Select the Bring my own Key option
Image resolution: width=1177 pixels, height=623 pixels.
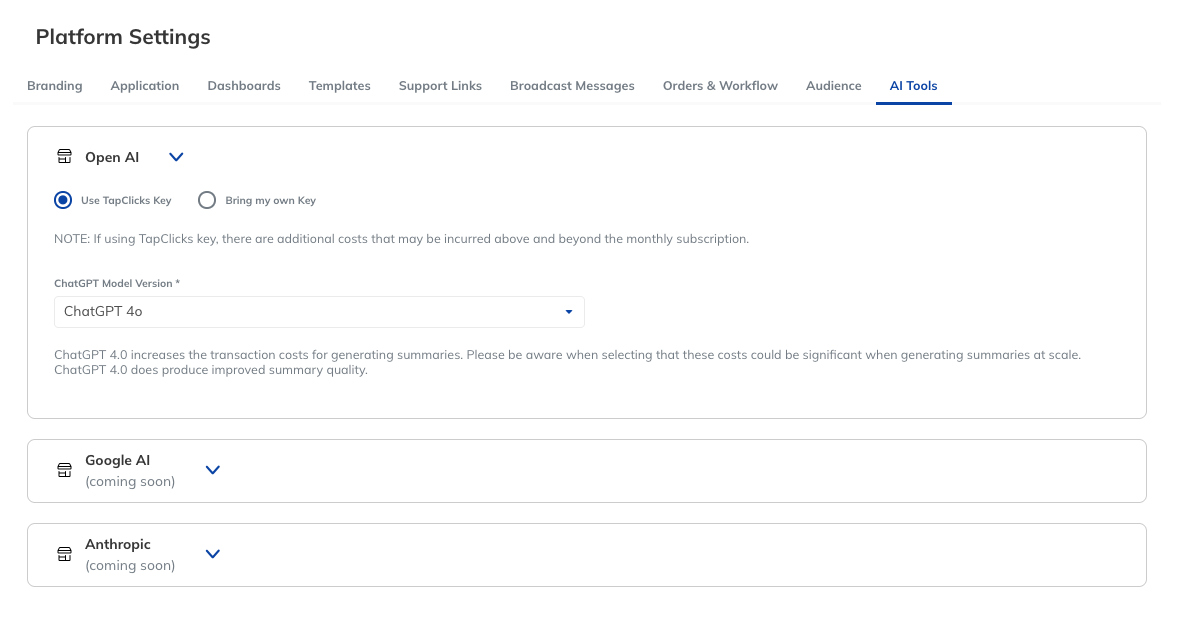[207, 200]
